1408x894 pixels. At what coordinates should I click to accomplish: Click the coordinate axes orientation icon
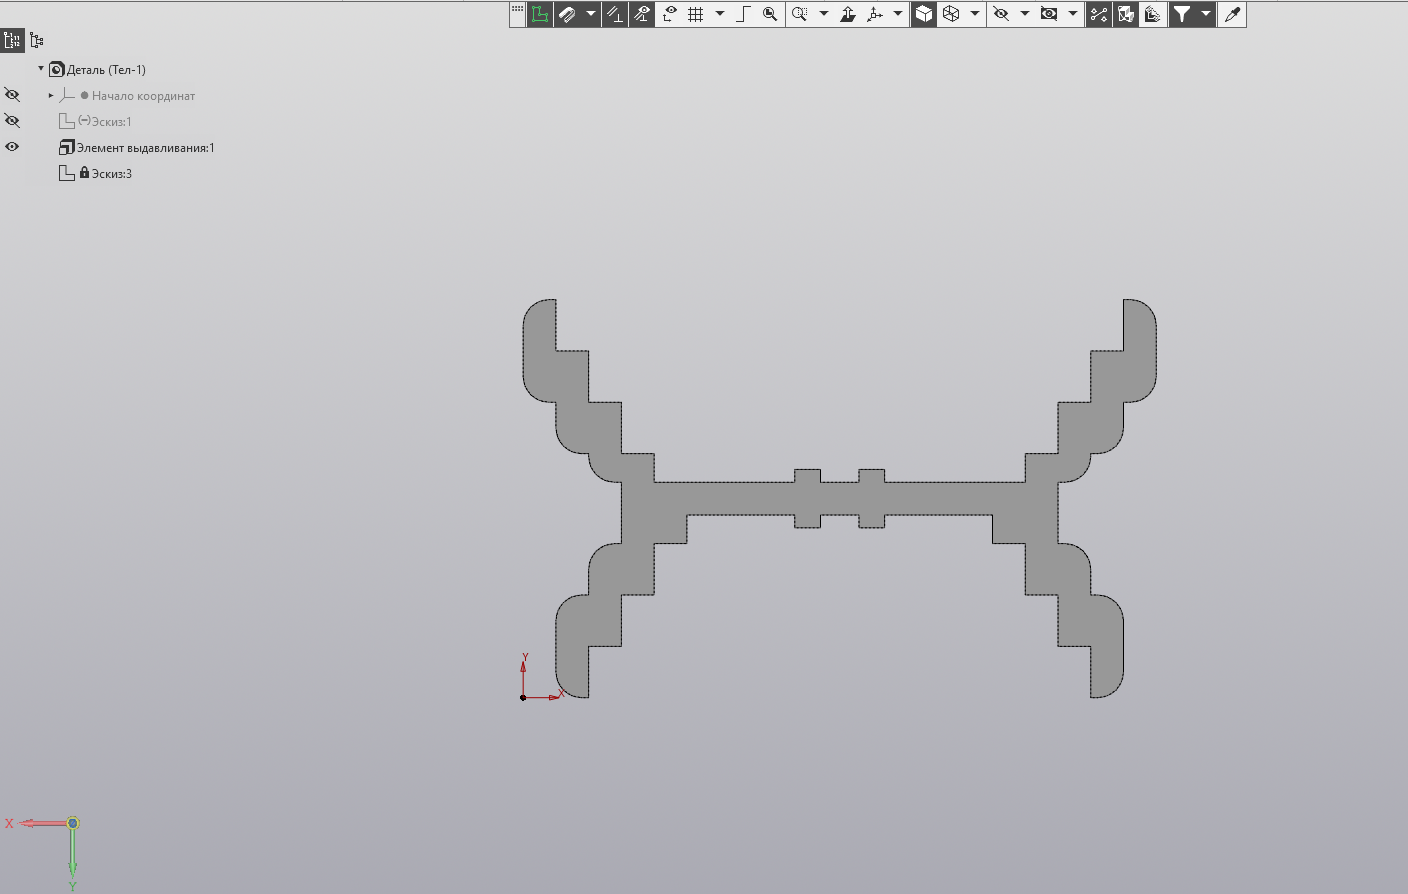pos(875,14)
